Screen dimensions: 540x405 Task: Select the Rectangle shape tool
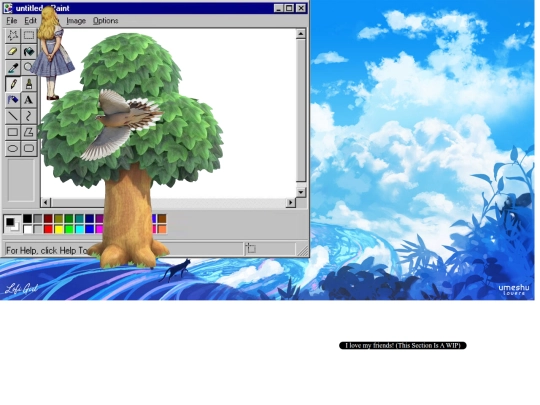[13, 132]
